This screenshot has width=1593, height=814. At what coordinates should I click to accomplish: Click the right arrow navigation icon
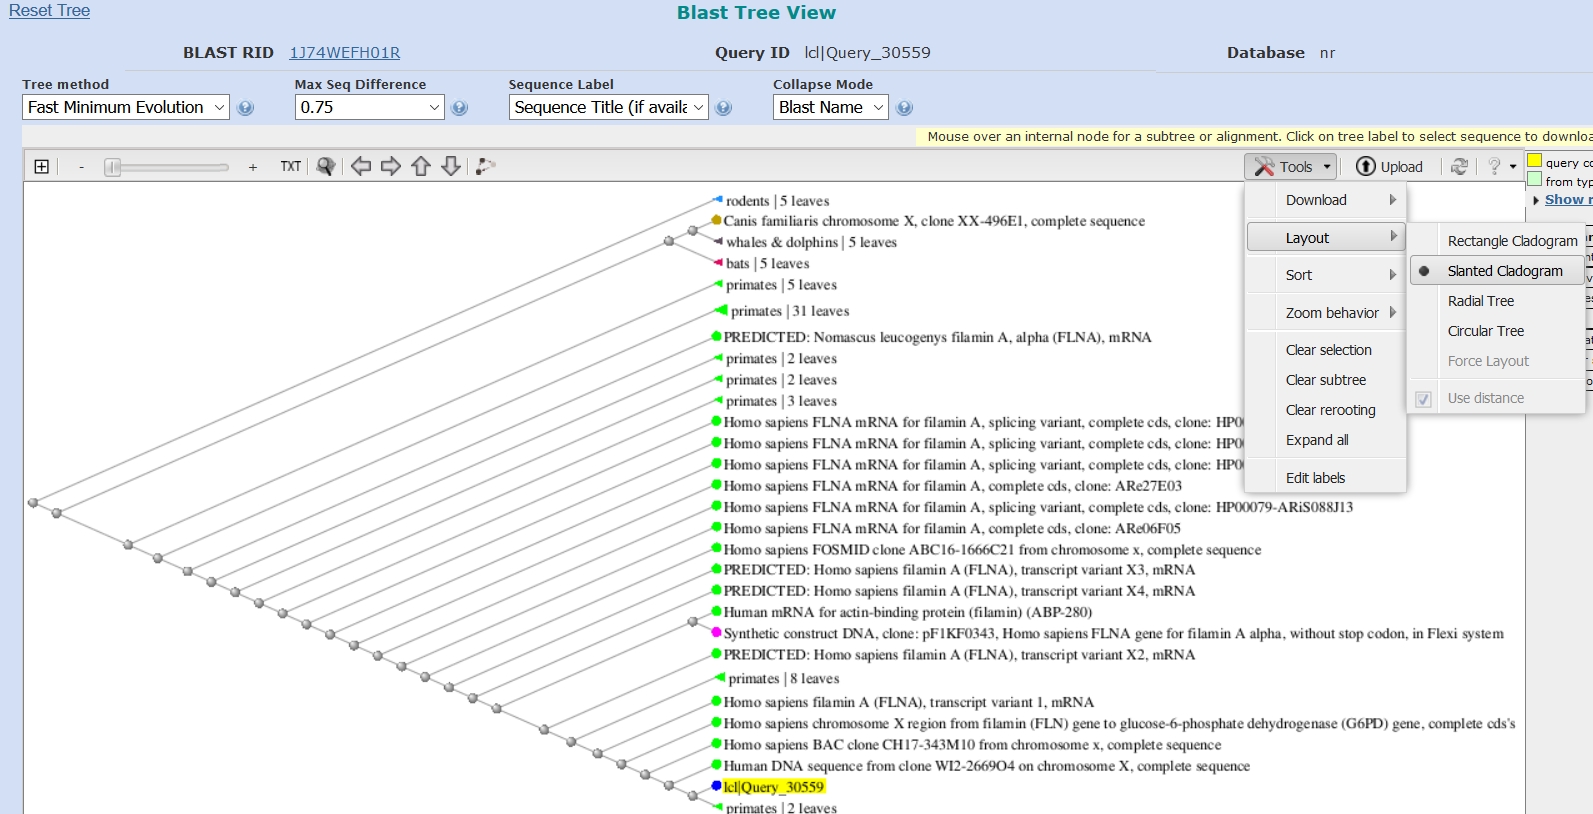[x=391, y=167]
